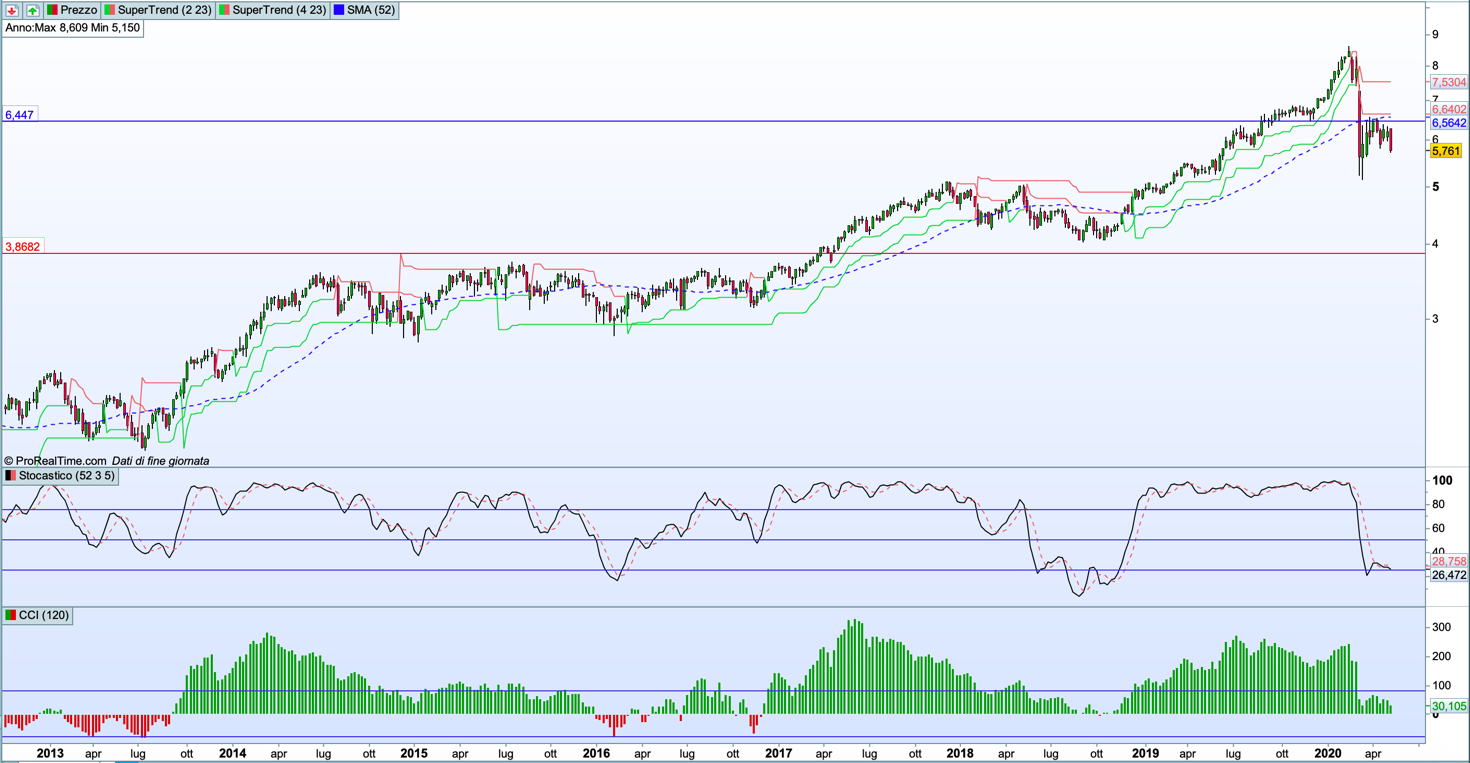The image size is (1470, 763).
Task: Click the 2015 year label on time axis
Action: point(414,753)
